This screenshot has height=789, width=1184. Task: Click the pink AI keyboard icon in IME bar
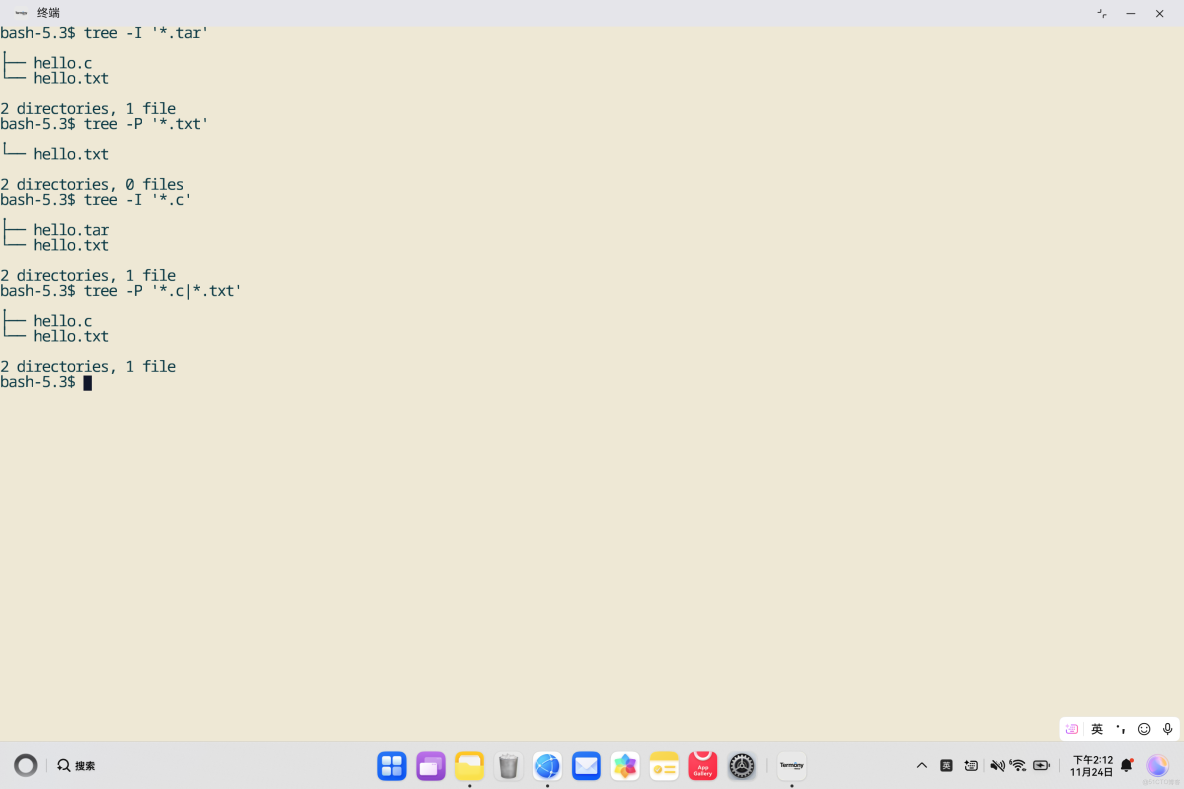(x=1071, y=729)
